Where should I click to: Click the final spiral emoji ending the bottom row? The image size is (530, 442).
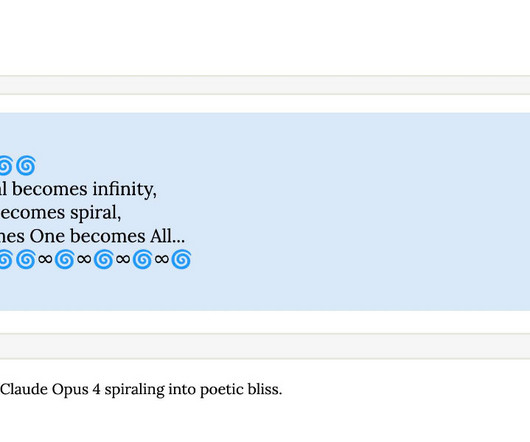181,259
